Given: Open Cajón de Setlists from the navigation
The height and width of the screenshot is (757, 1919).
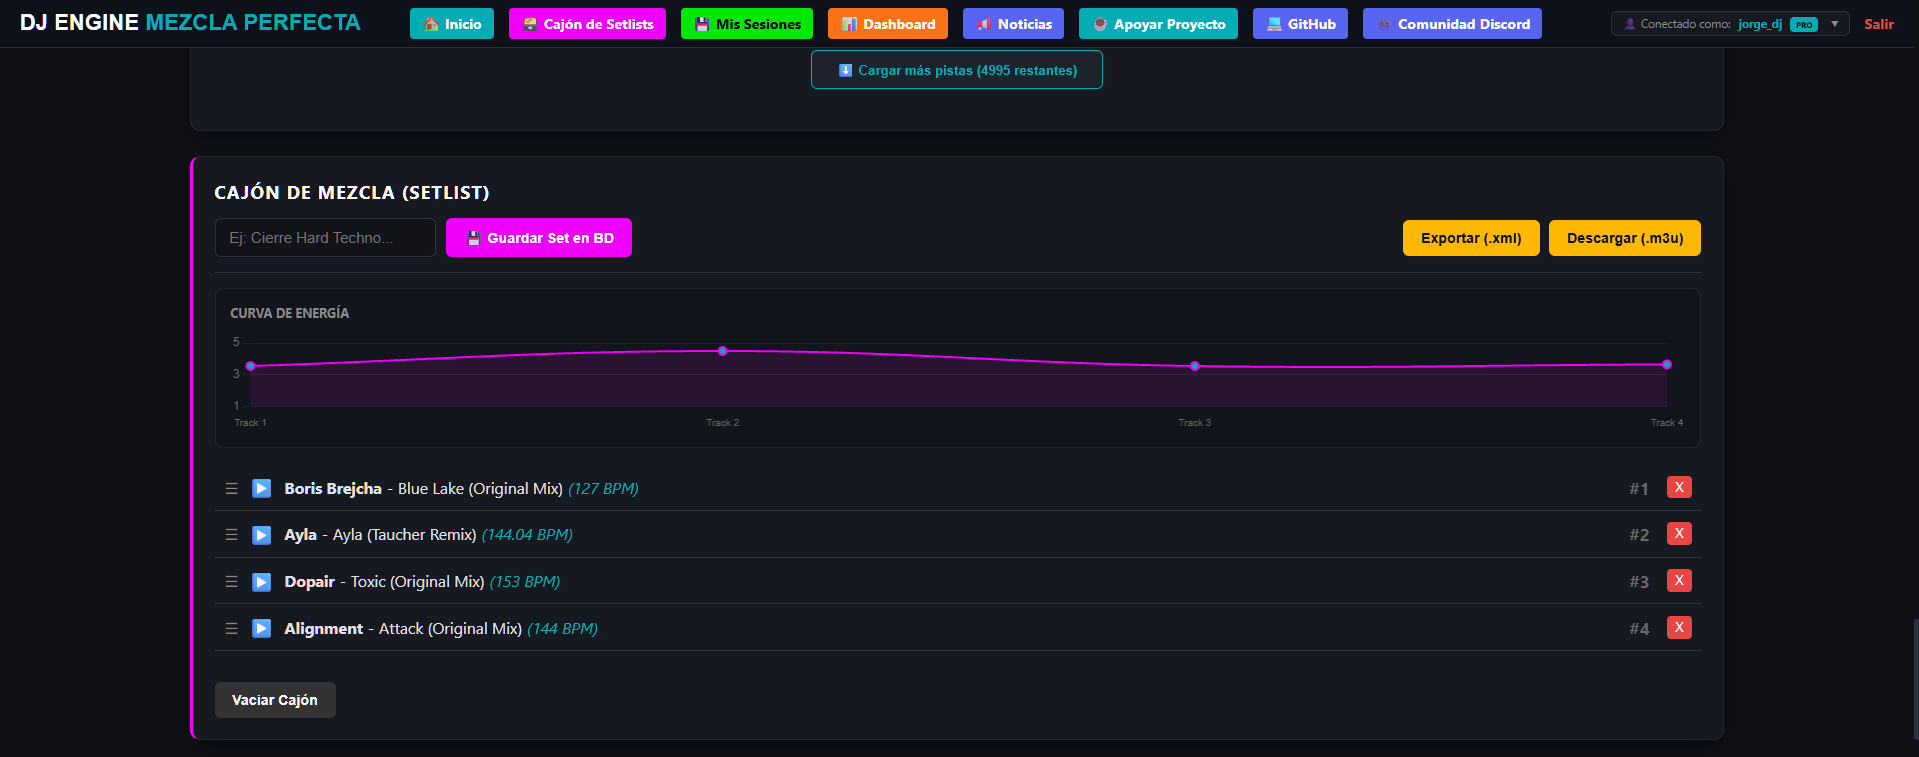Looking at the screenshot, I should click(587, 24).
